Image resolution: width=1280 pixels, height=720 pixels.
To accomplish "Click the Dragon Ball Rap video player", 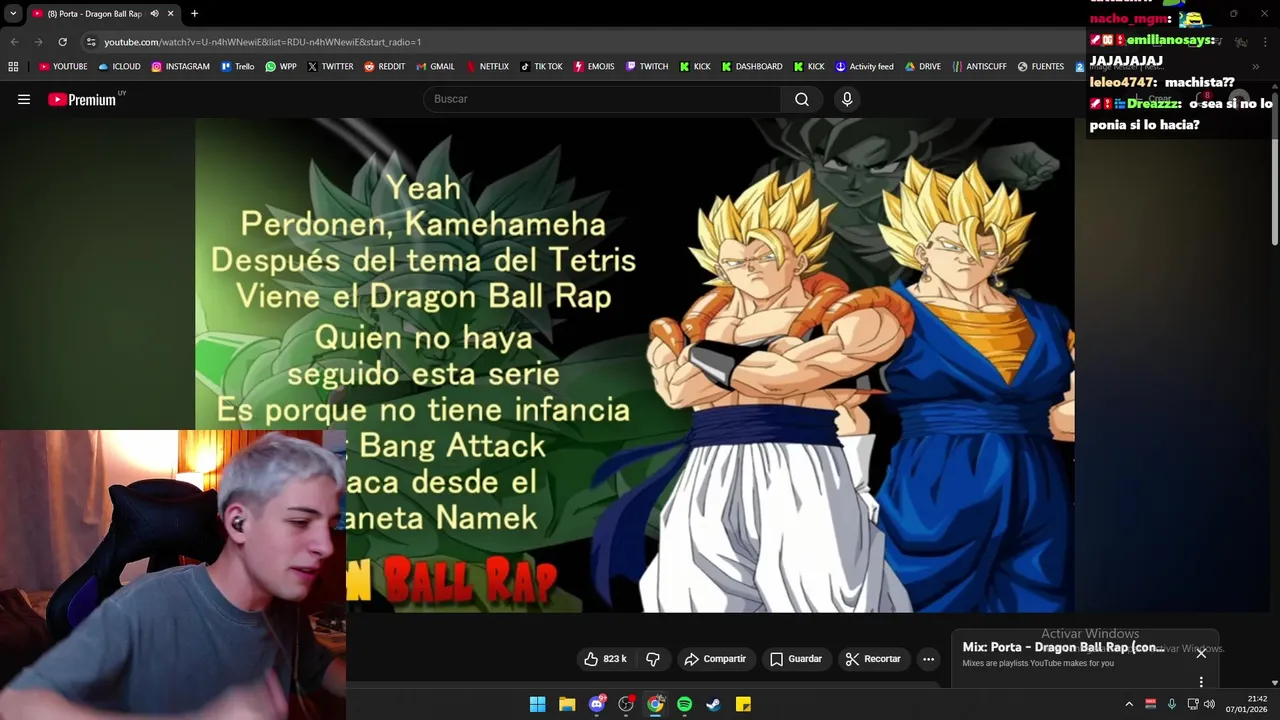I will (x=635, y=365).
